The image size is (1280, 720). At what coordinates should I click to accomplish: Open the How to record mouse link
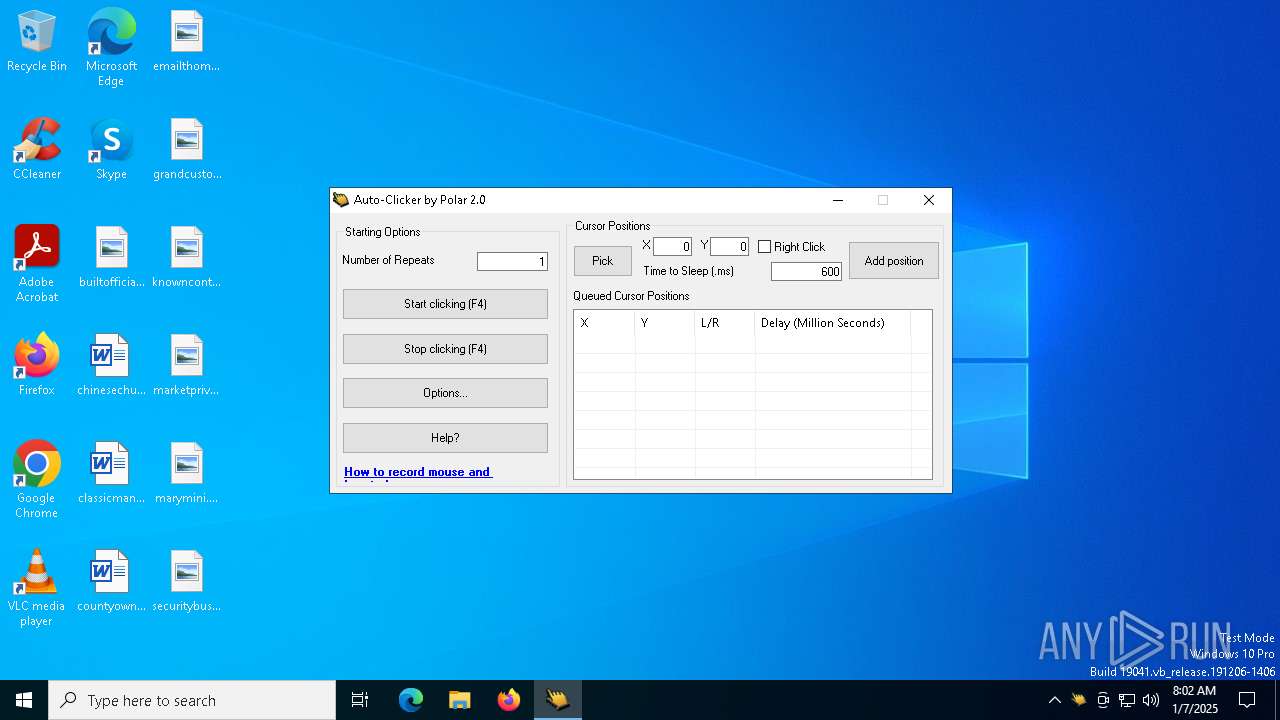click(417, 472)
